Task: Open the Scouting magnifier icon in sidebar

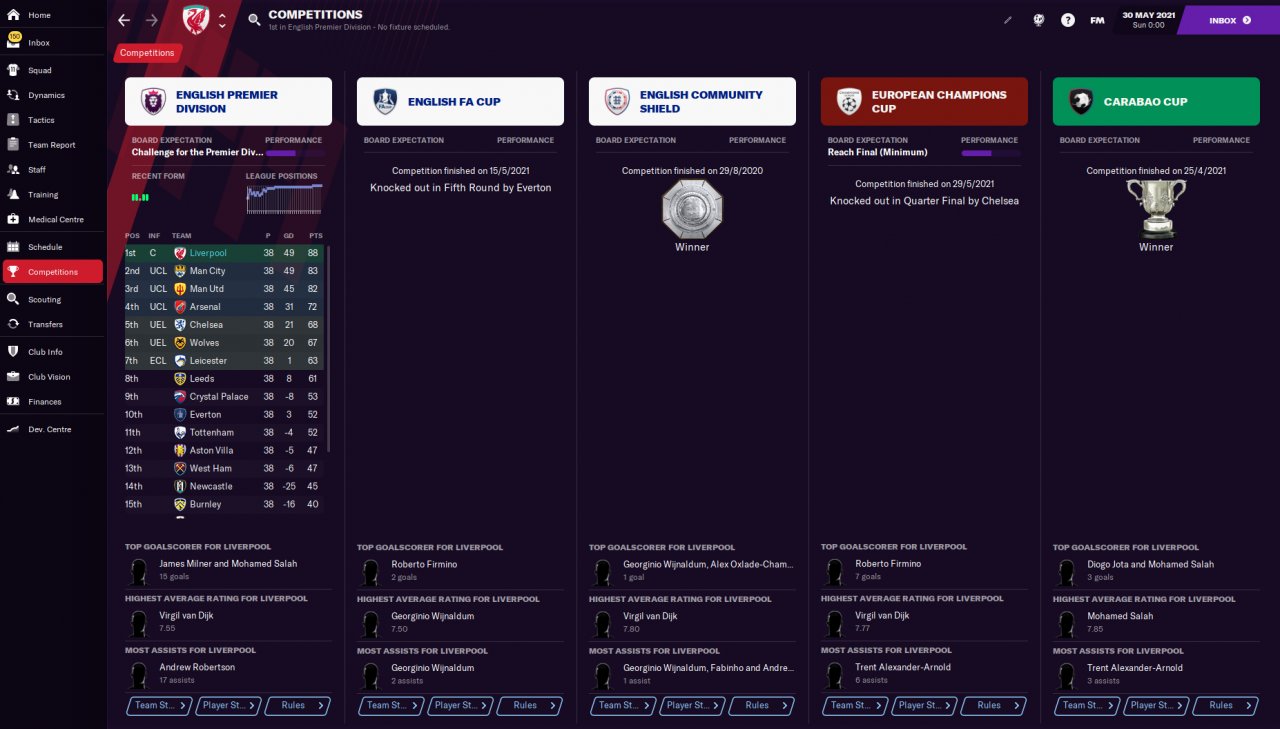Action: [x=13, y=300]
